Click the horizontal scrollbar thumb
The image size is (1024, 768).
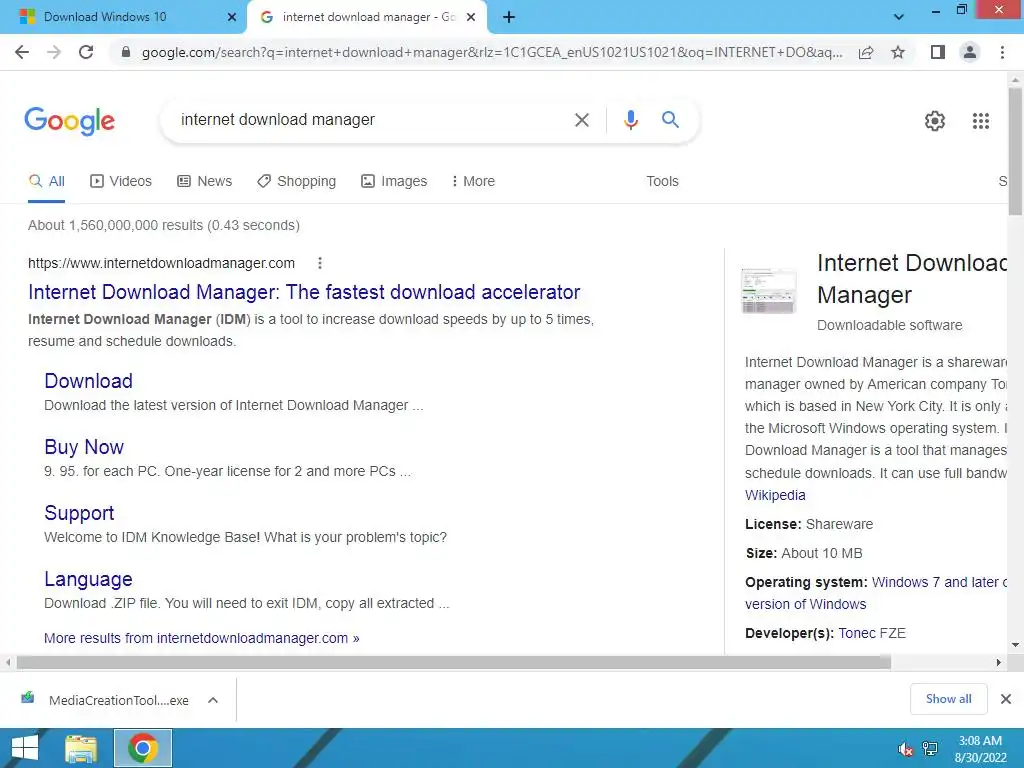(454, 662)
